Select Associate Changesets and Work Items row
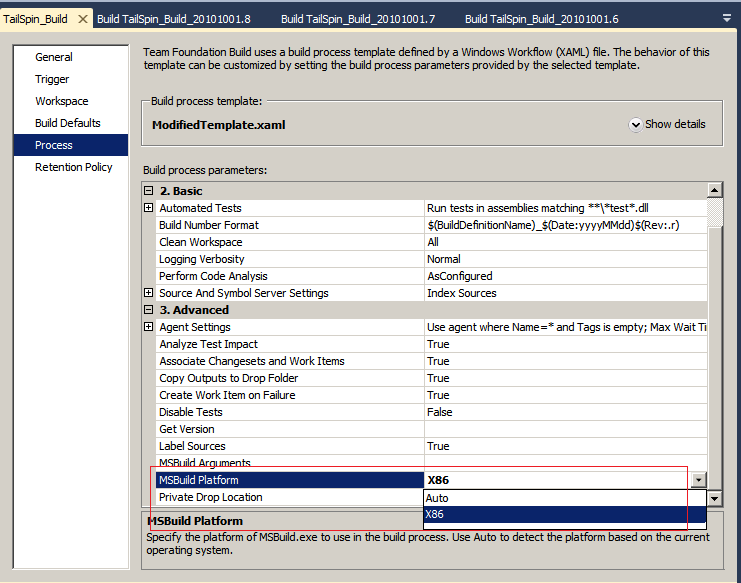 click(431, 361)
